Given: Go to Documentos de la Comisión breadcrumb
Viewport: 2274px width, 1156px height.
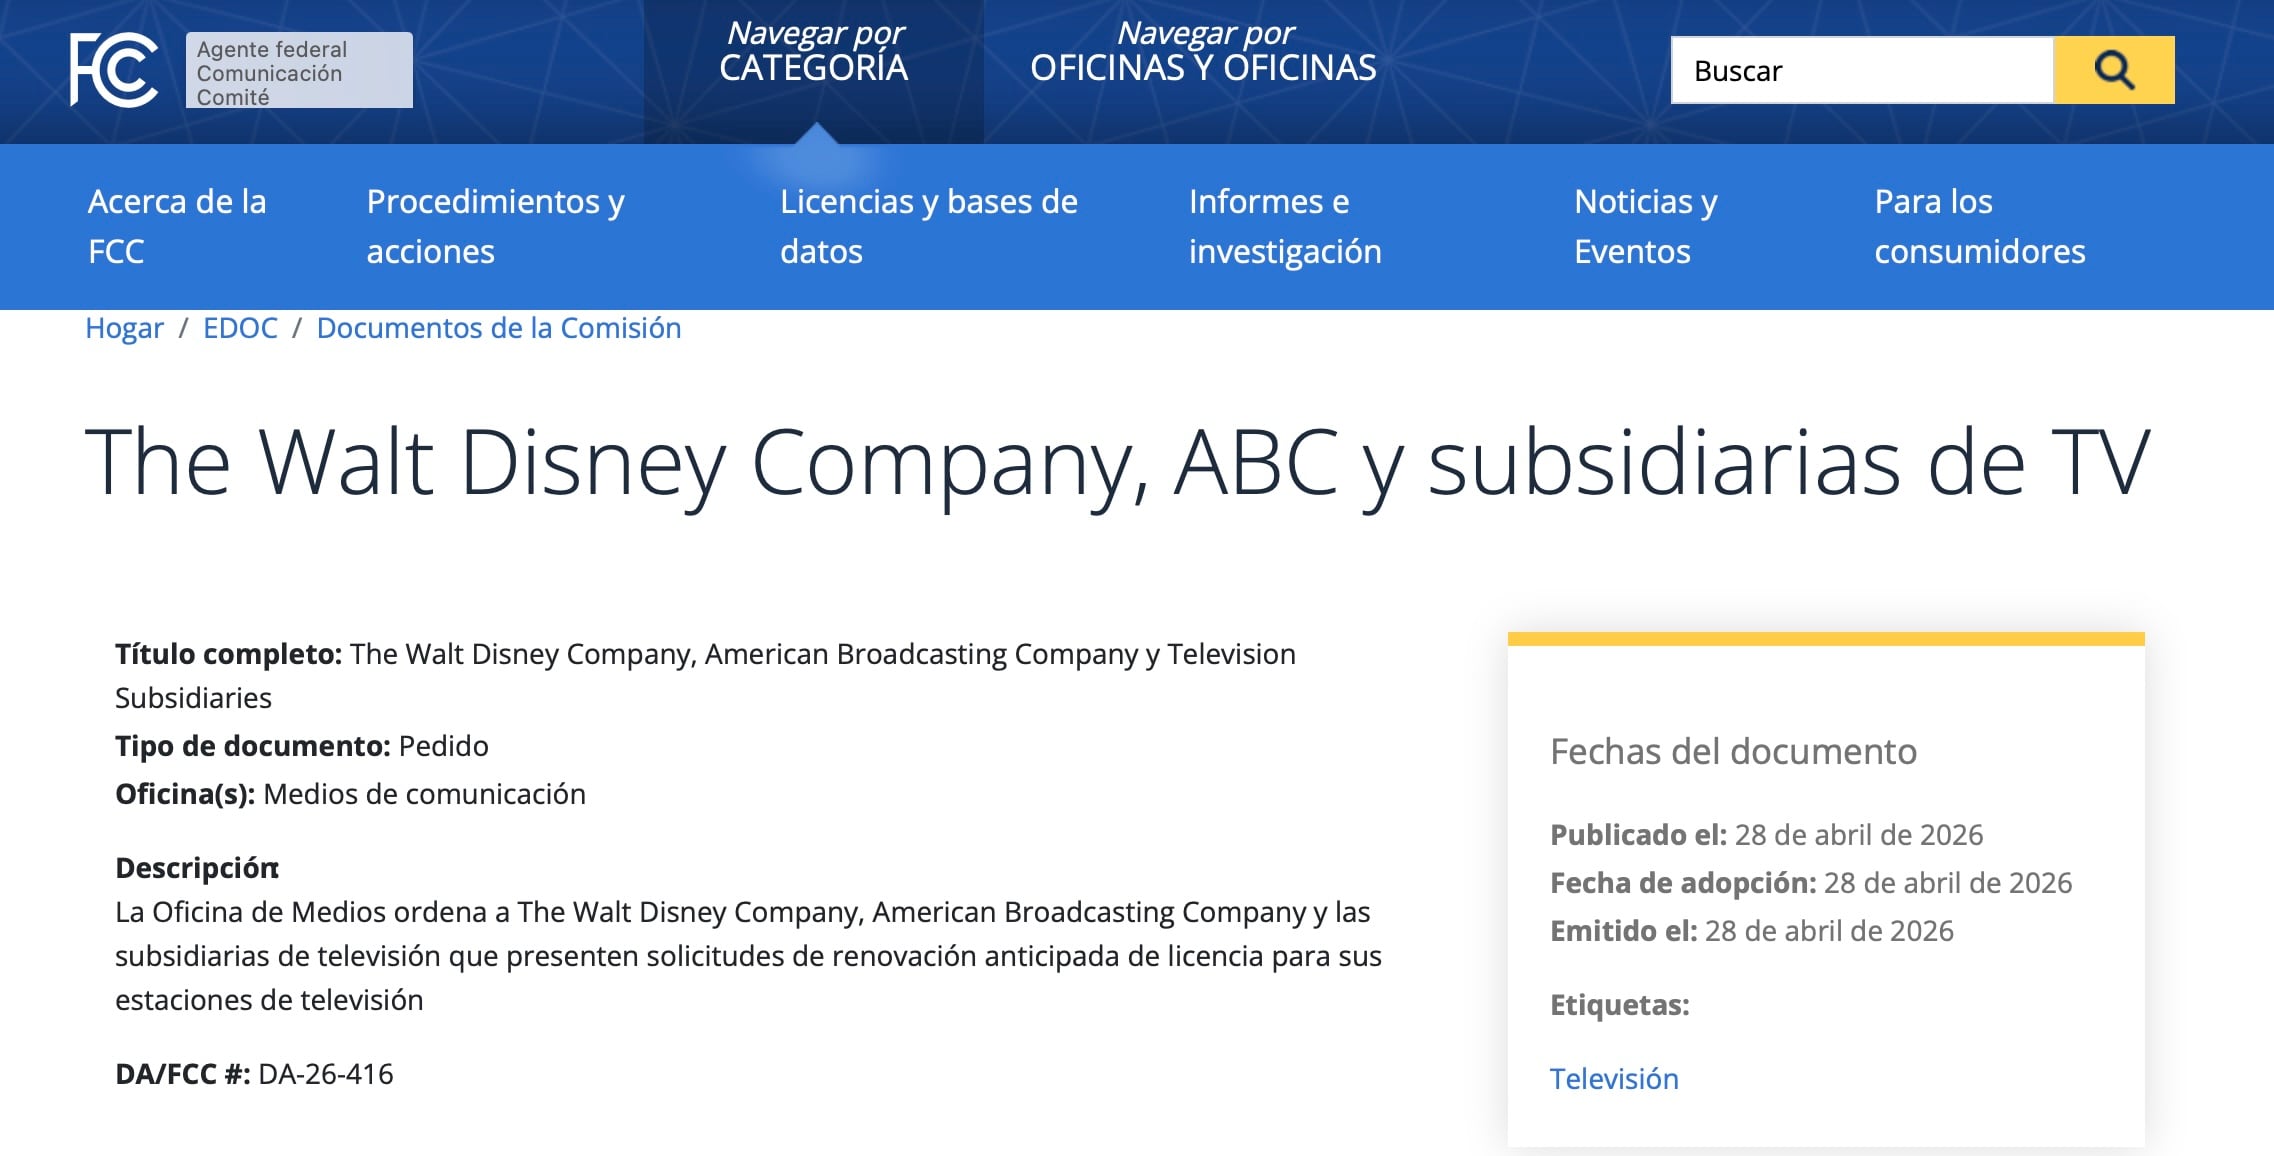Looking at the screenshot, I should click(x=497, y=328).
